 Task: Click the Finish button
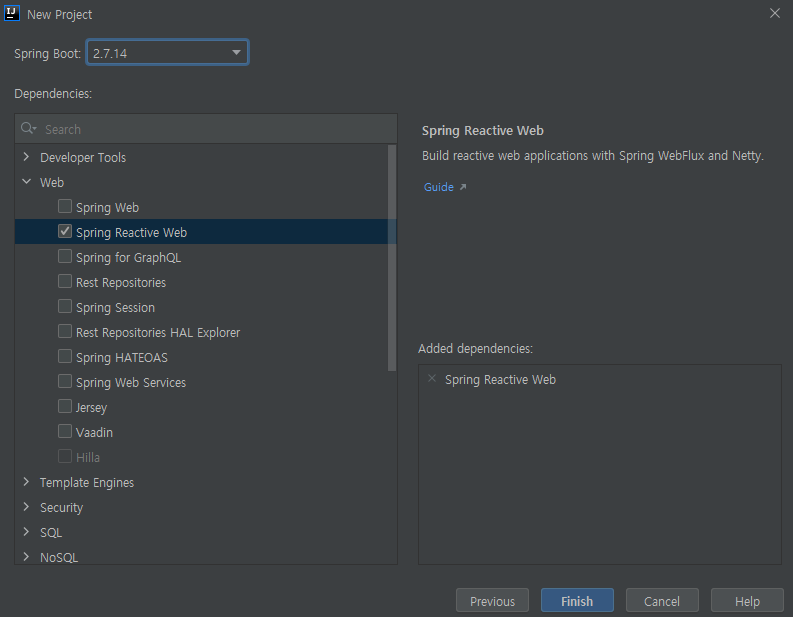pyautogui.click(x=577, y=601)
